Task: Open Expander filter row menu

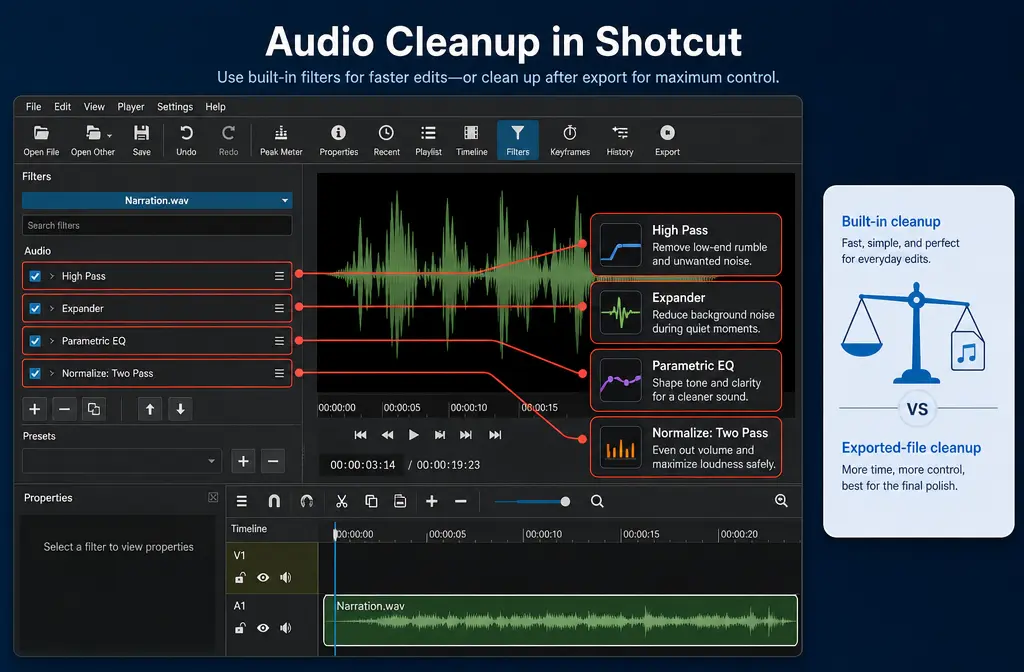Action: click(279, 308)
